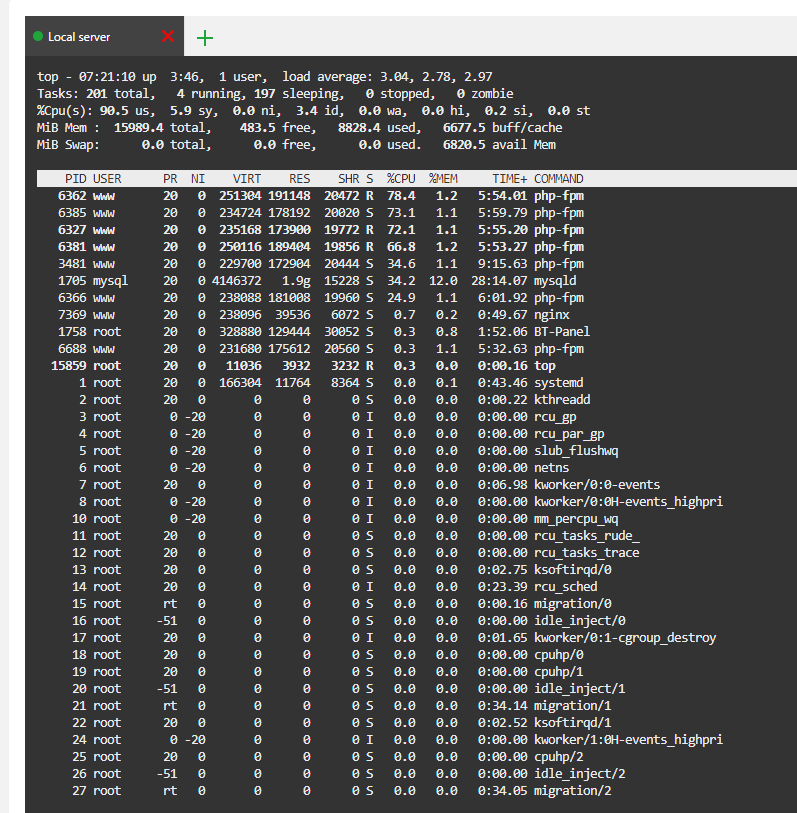Click the nginx process name
Viewport: 797px width, 813px height.
(551, 315)
